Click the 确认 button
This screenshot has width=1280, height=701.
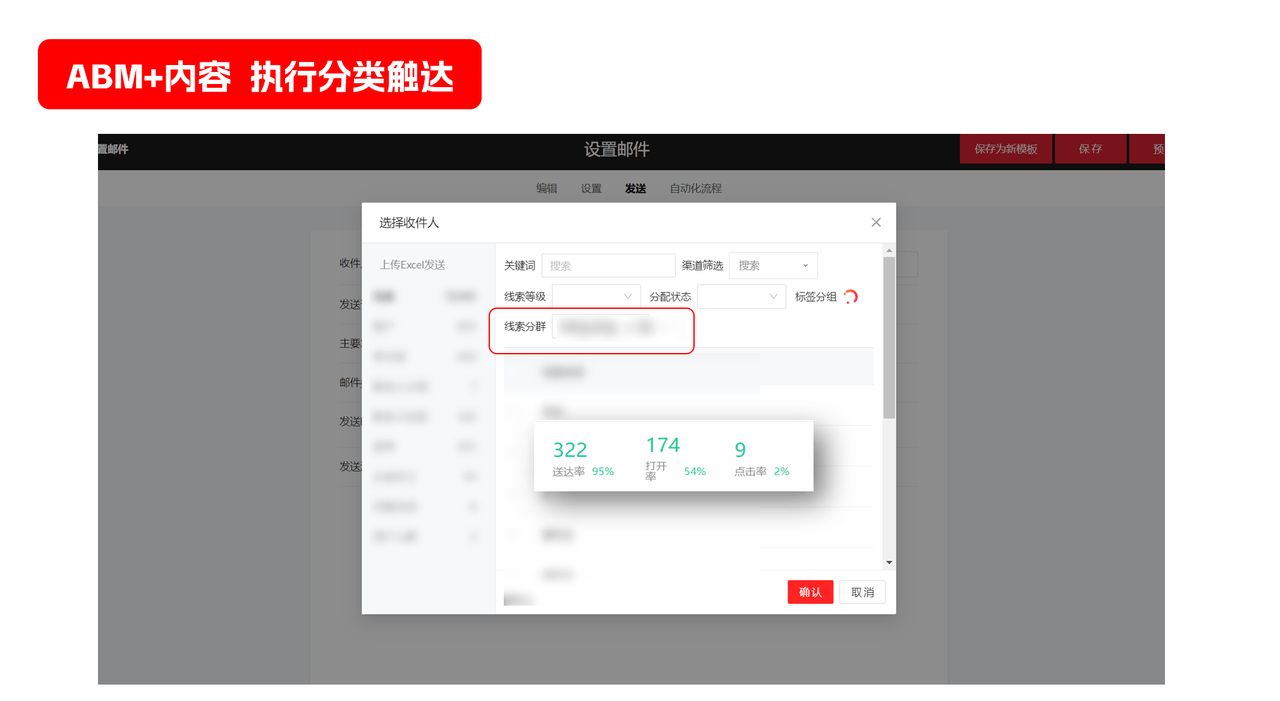pos(810,592)
